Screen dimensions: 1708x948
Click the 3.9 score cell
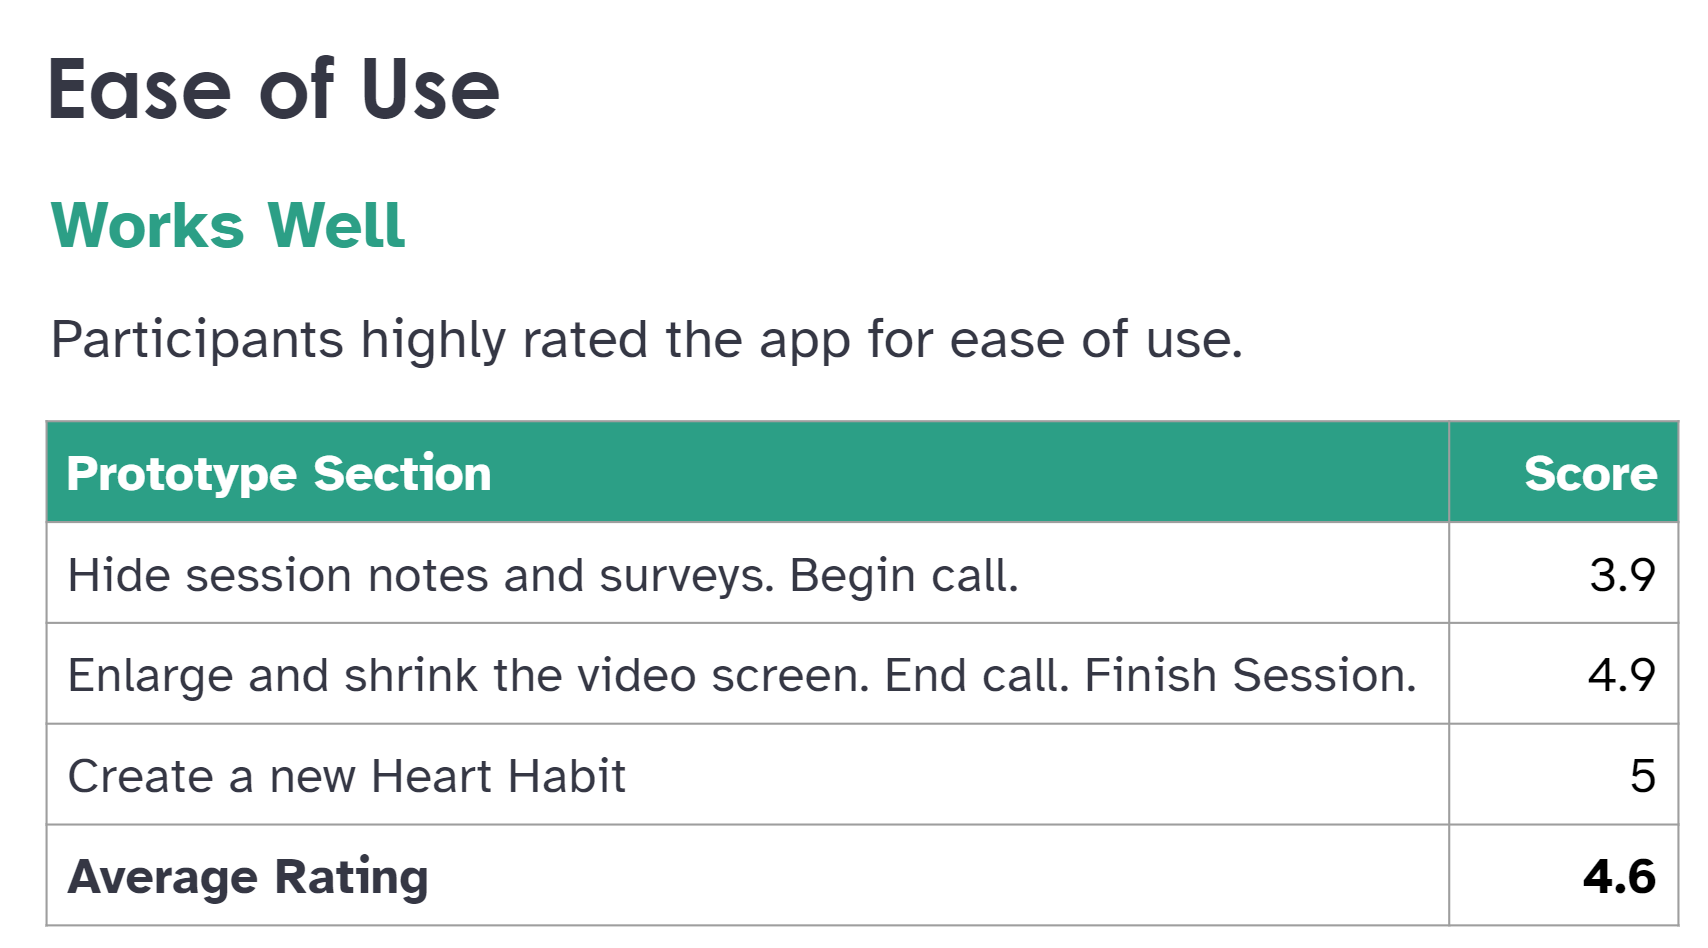point(1564,573)
